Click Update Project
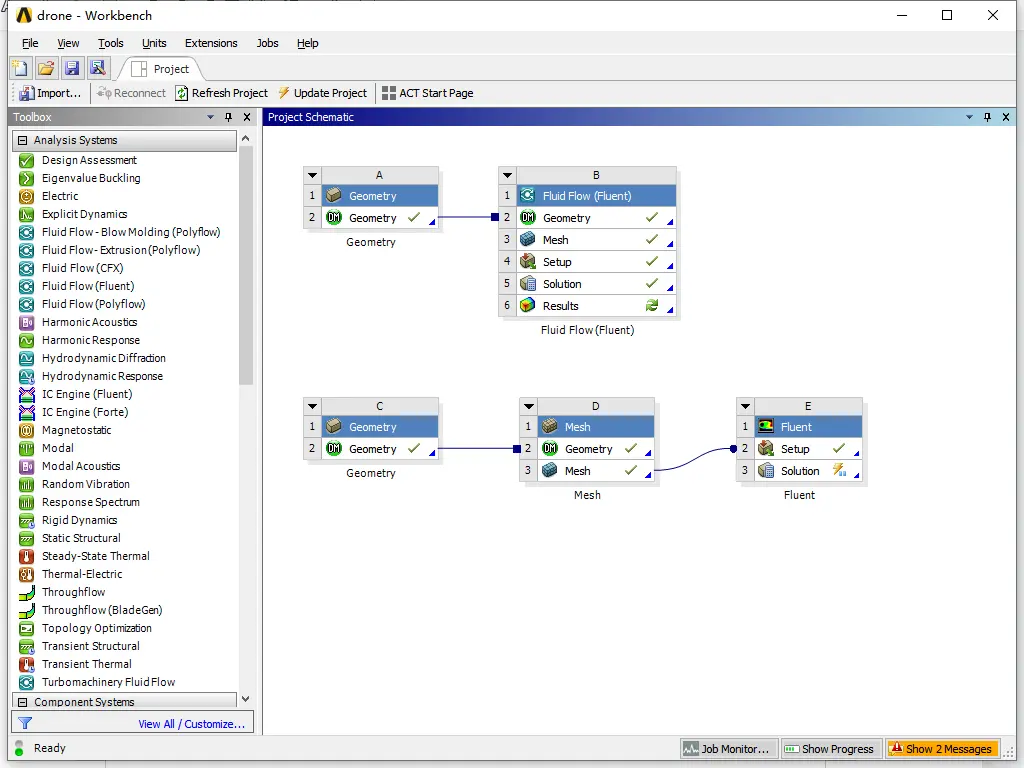The height and width of the screenshot is (768, 1024). pos(323,93)
